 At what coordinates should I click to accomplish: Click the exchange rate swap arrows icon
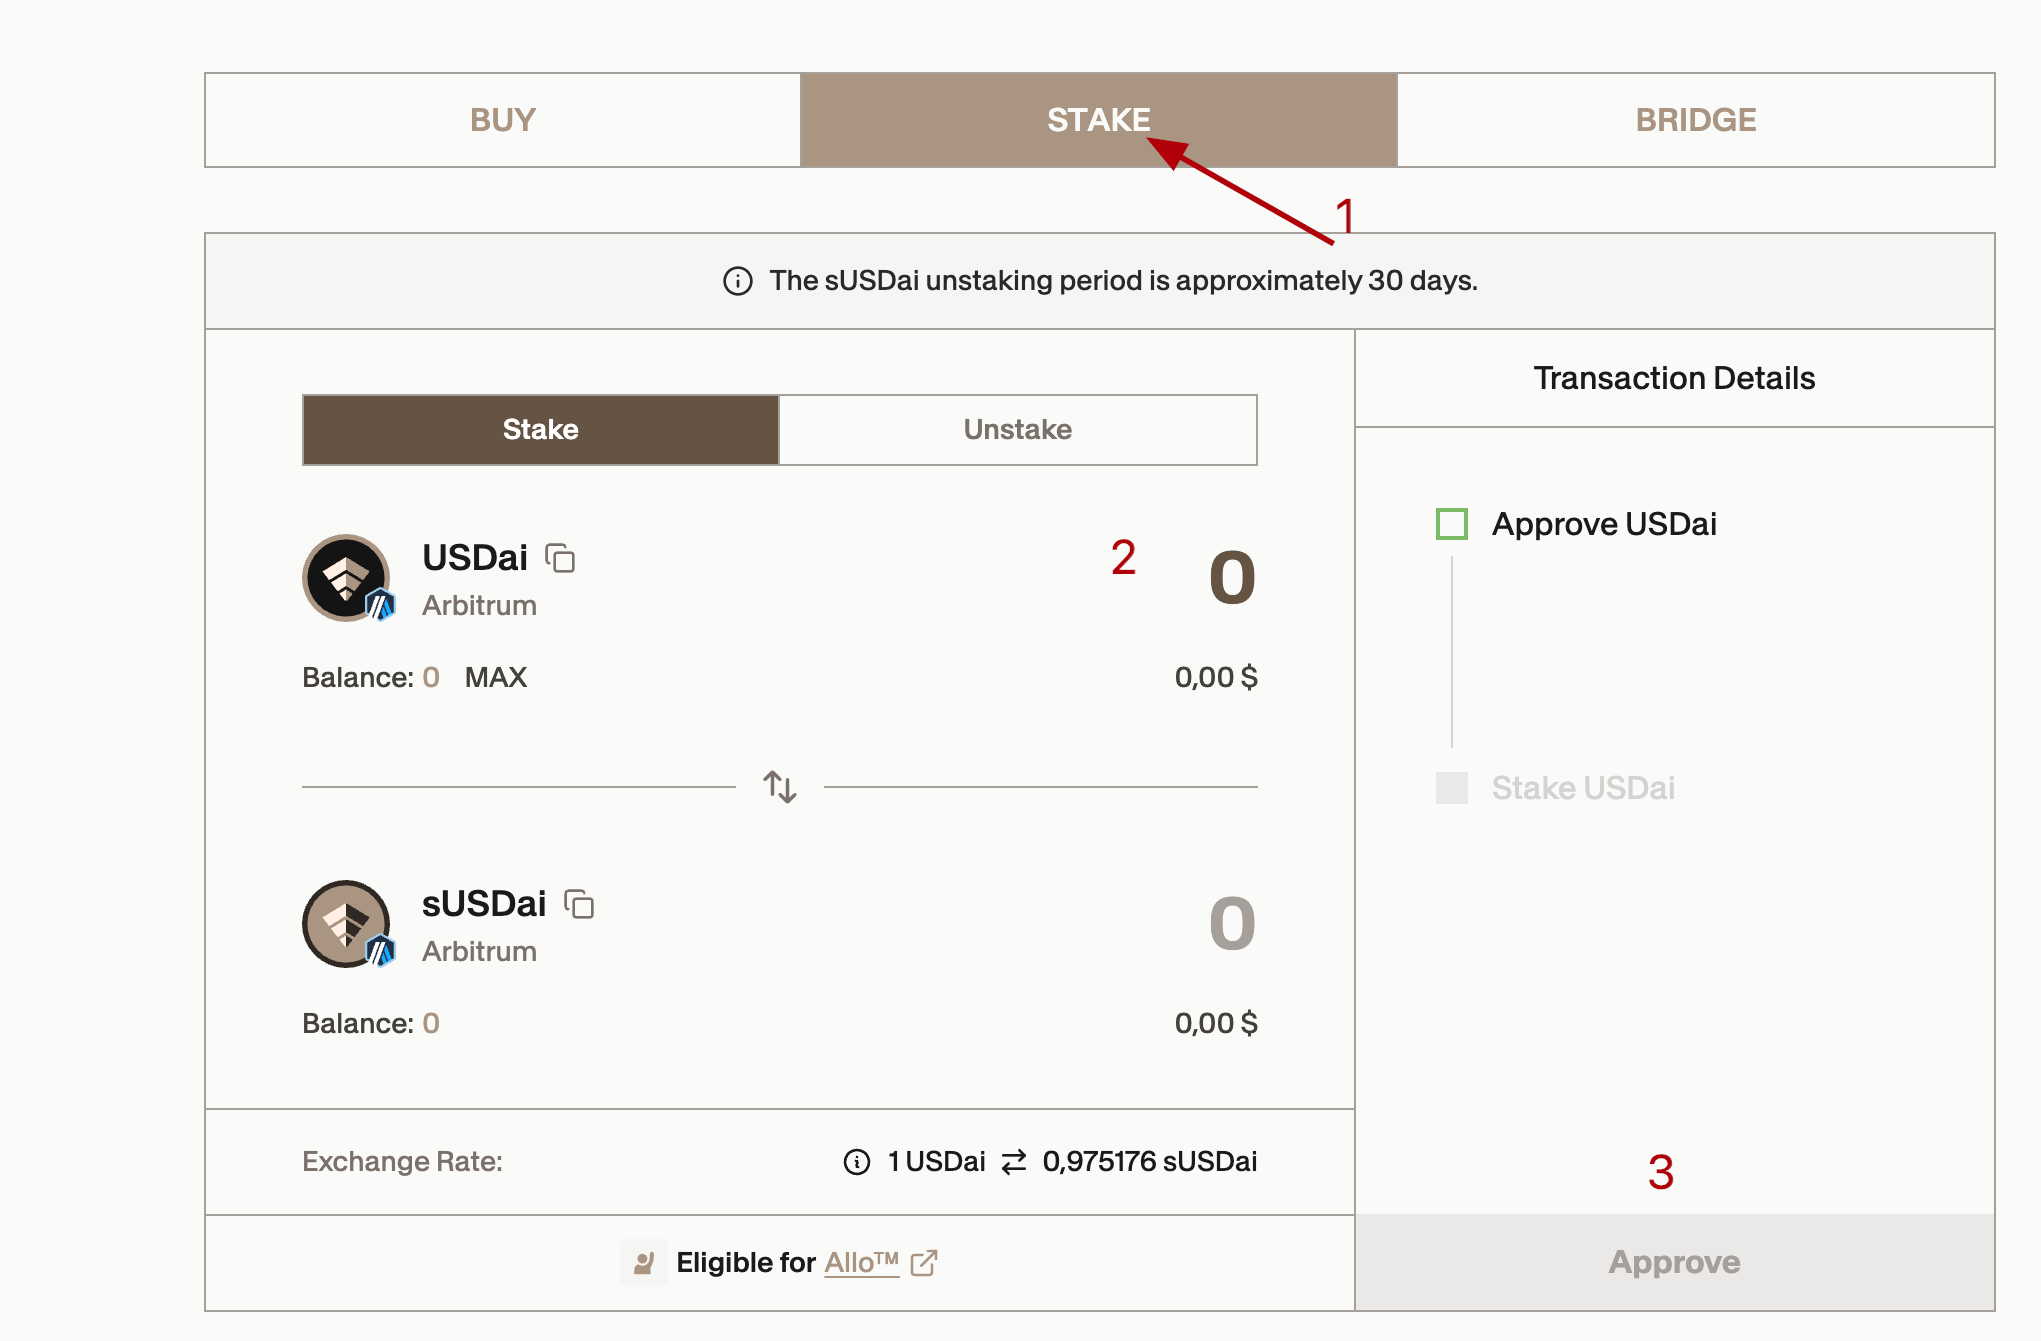(1014, 1162)
